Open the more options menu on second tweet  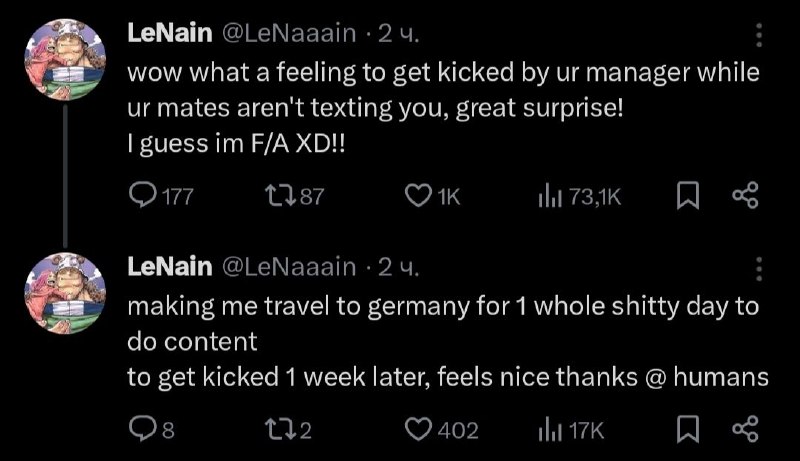click(x=758, y=268)
